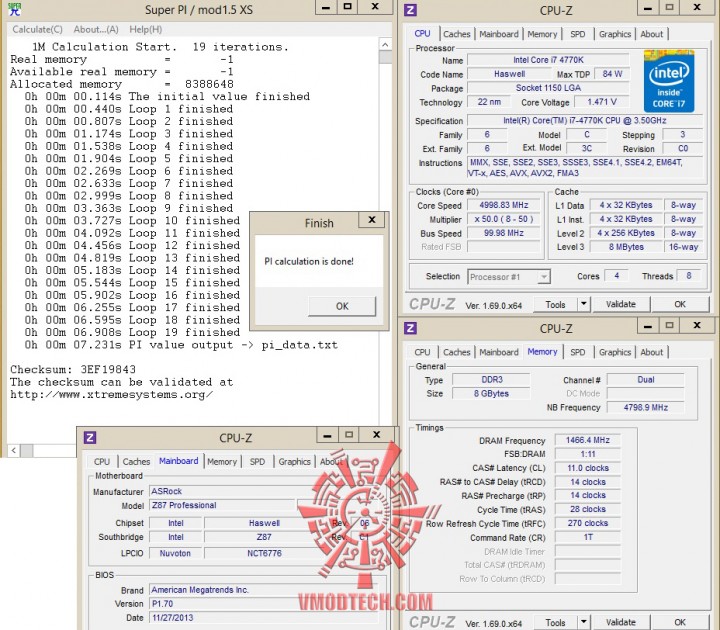The width and height of the screenshot is (720, 630).
Task: Click CAS# Latency value 11.0 clocks
Action: [587, 468]
